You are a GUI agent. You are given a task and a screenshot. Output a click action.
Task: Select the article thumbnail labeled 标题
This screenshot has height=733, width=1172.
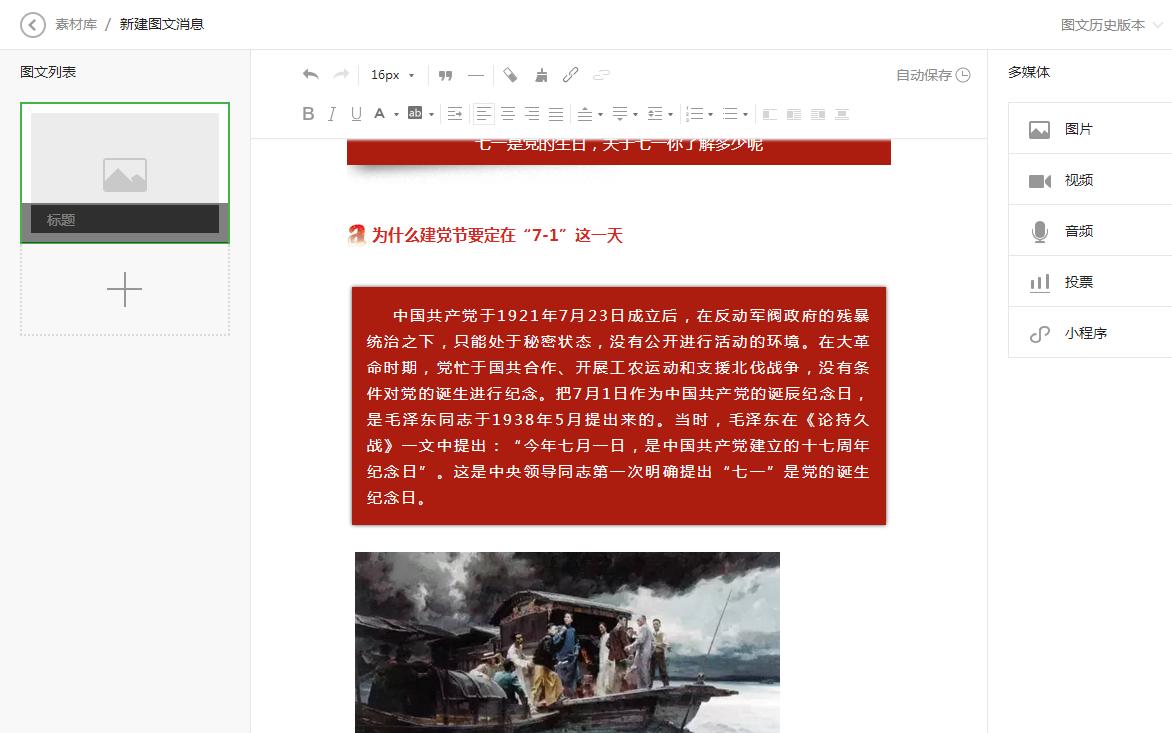[x=124, y=171]
